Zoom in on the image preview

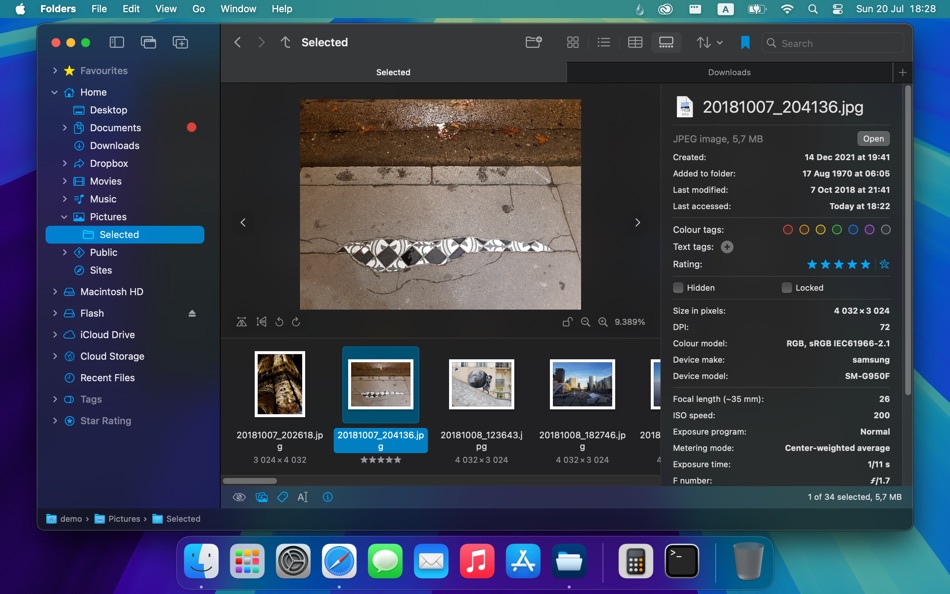[x=602, y=322]
